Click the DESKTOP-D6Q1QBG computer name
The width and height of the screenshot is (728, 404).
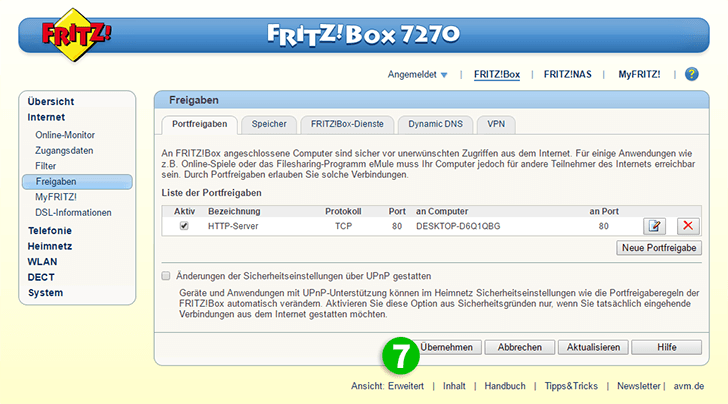[458, 226]
